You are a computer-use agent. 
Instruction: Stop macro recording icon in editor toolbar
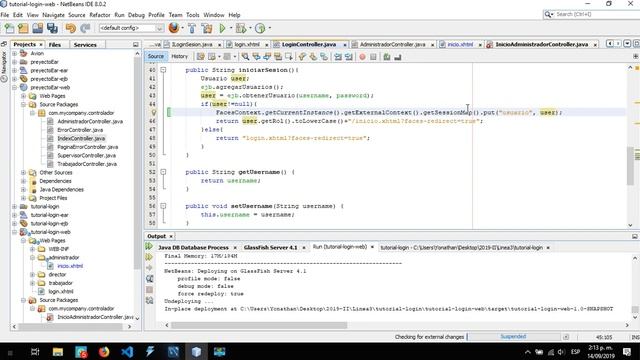(373, 57)
